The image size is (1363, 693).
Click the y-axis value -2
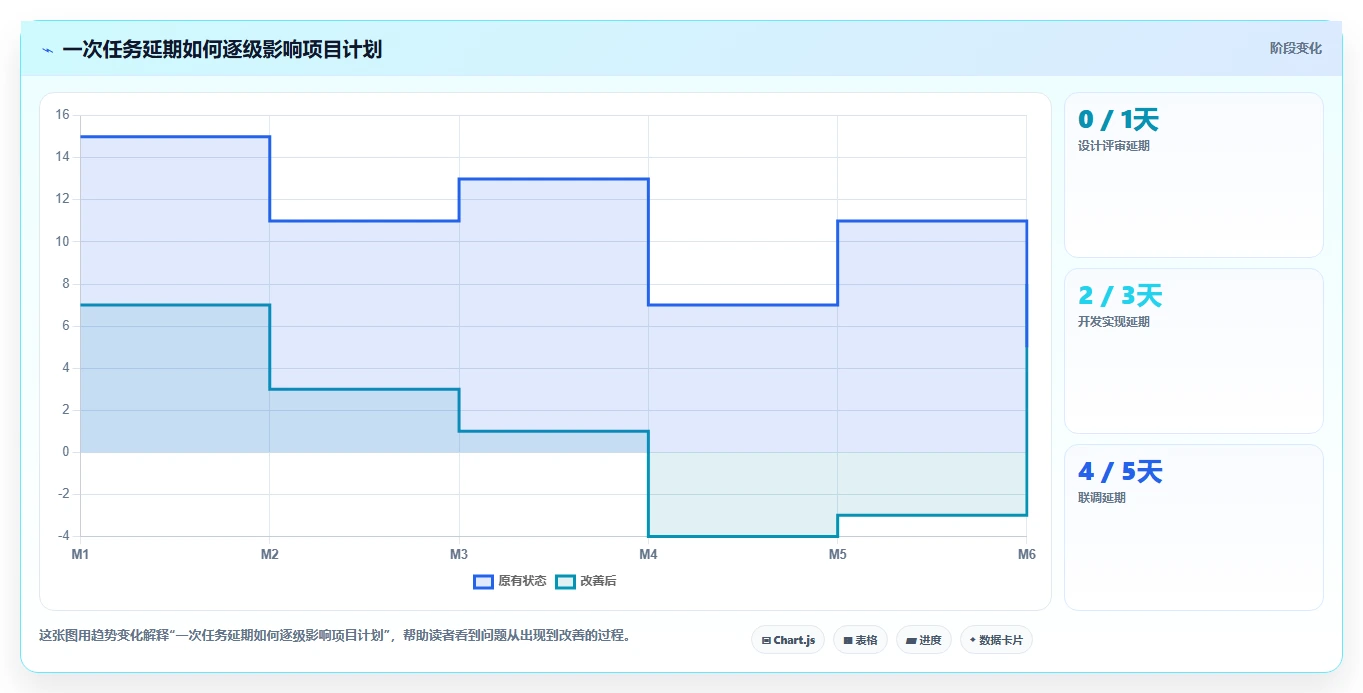pyautogui.click(x=63, y=494)
